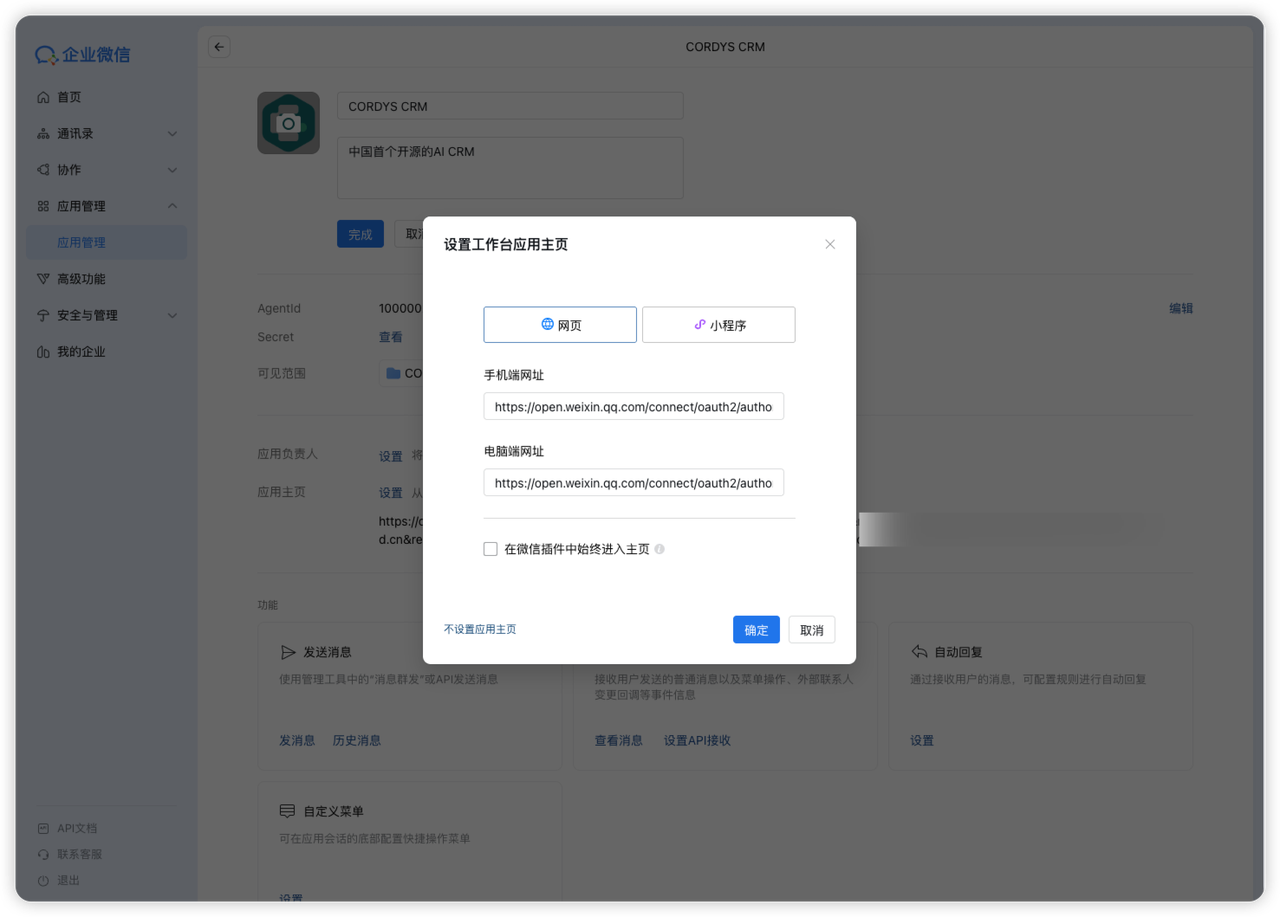Screen dimensions: 1280x917
Task: Click the globe icon on 网页 tab
Action: click(547, 324)
